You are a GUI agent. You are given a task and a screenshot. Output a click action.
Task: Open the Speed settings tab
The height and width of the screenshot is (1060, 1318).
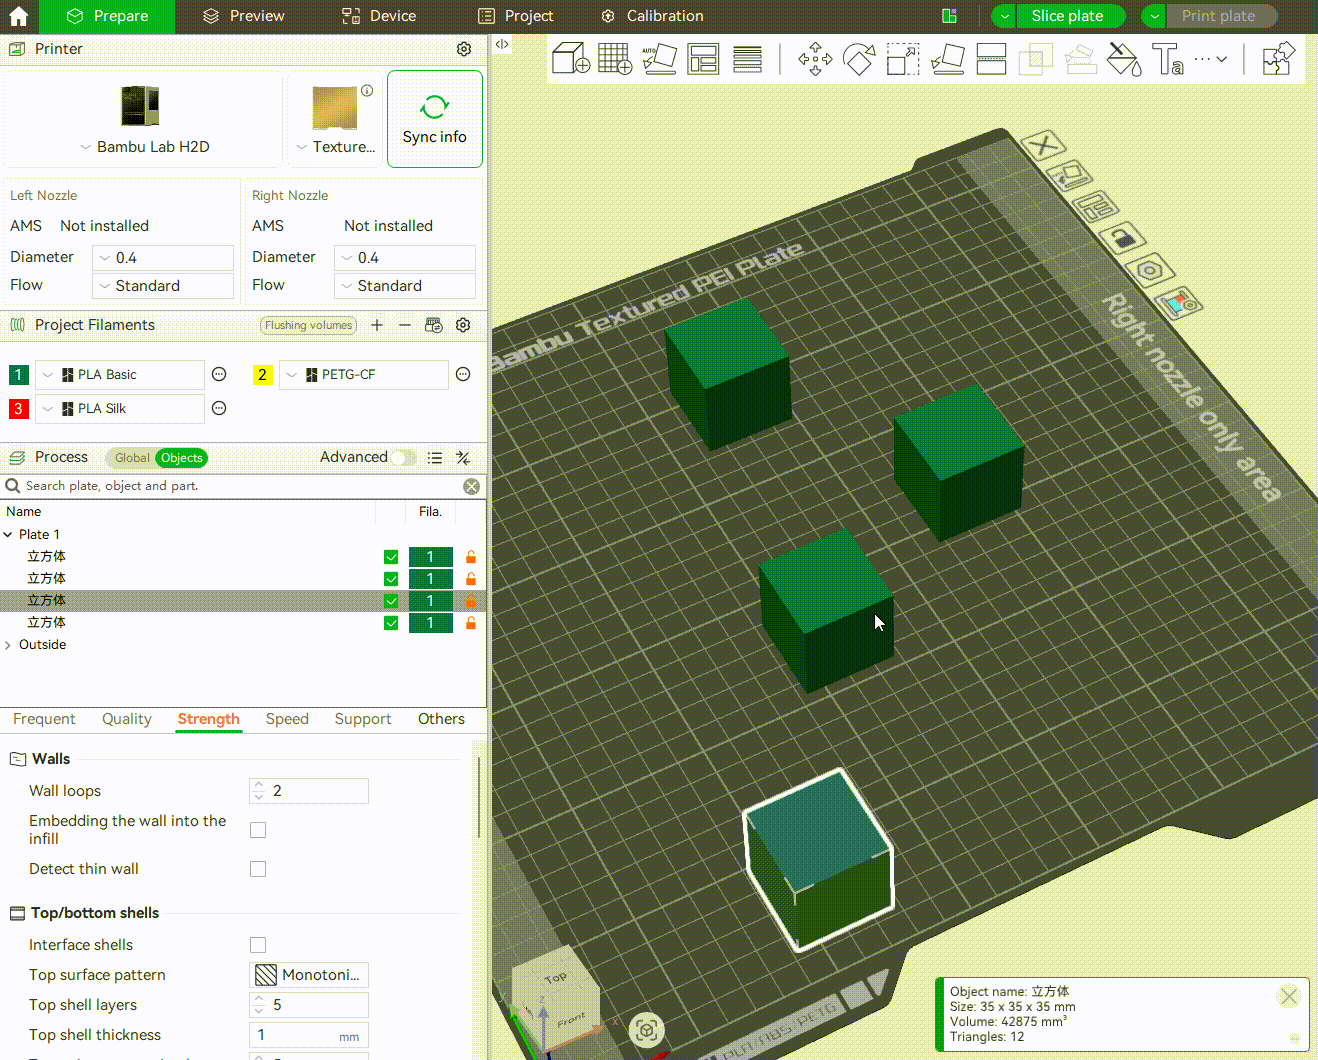[x=287, y=719]
